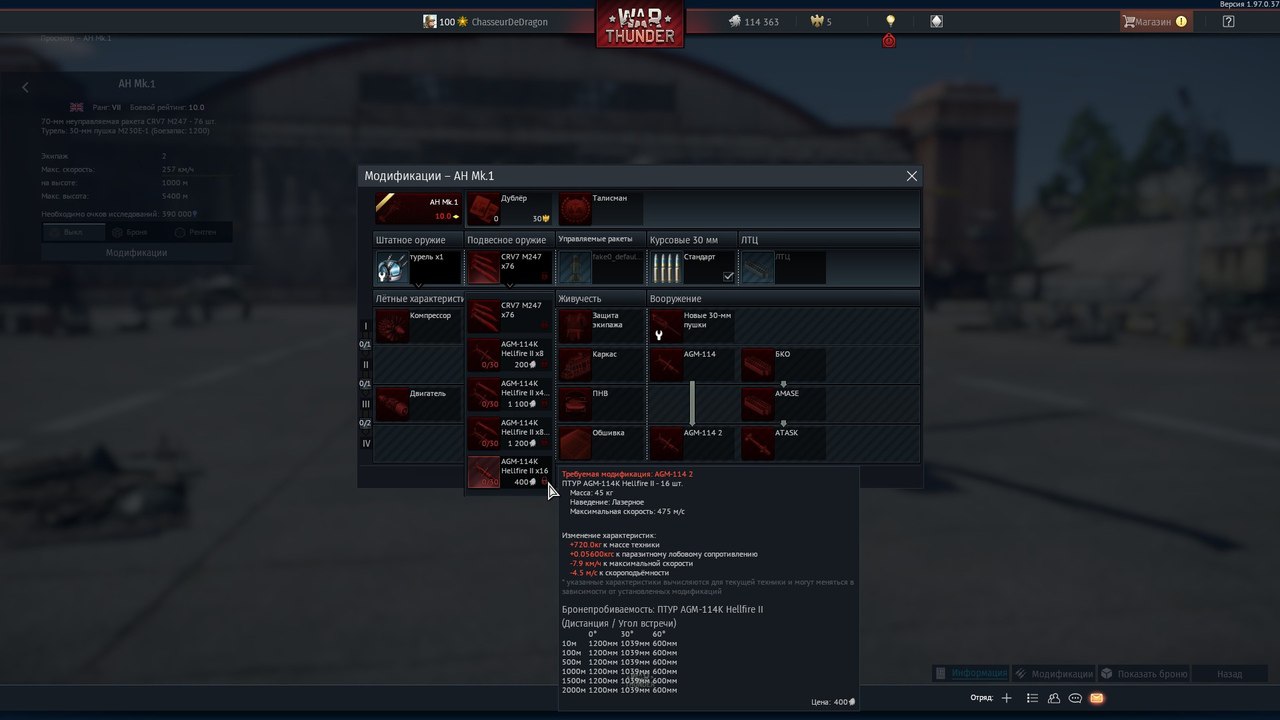Click the Управляемые ракеты column header
The width and height of the screenshot is (1280, 720).
pyautogui.click(x=601, y=240)
